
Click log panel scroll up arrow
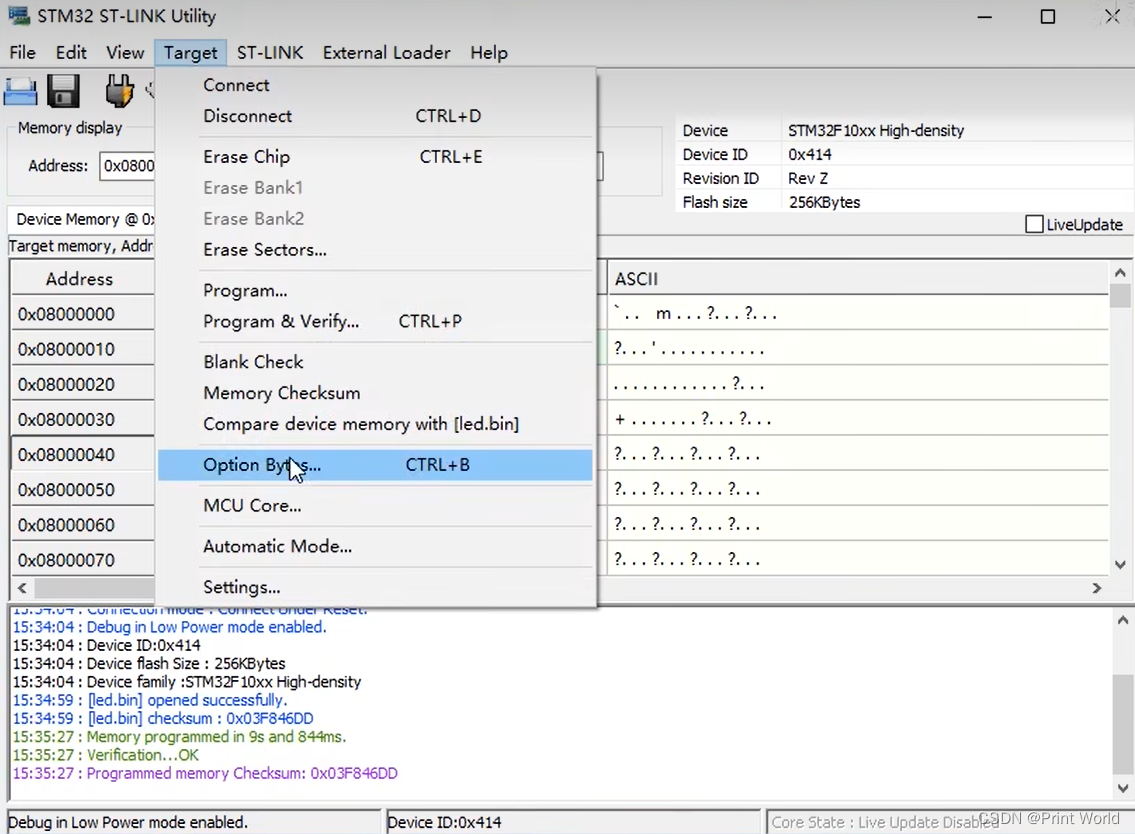point(1122,620)
